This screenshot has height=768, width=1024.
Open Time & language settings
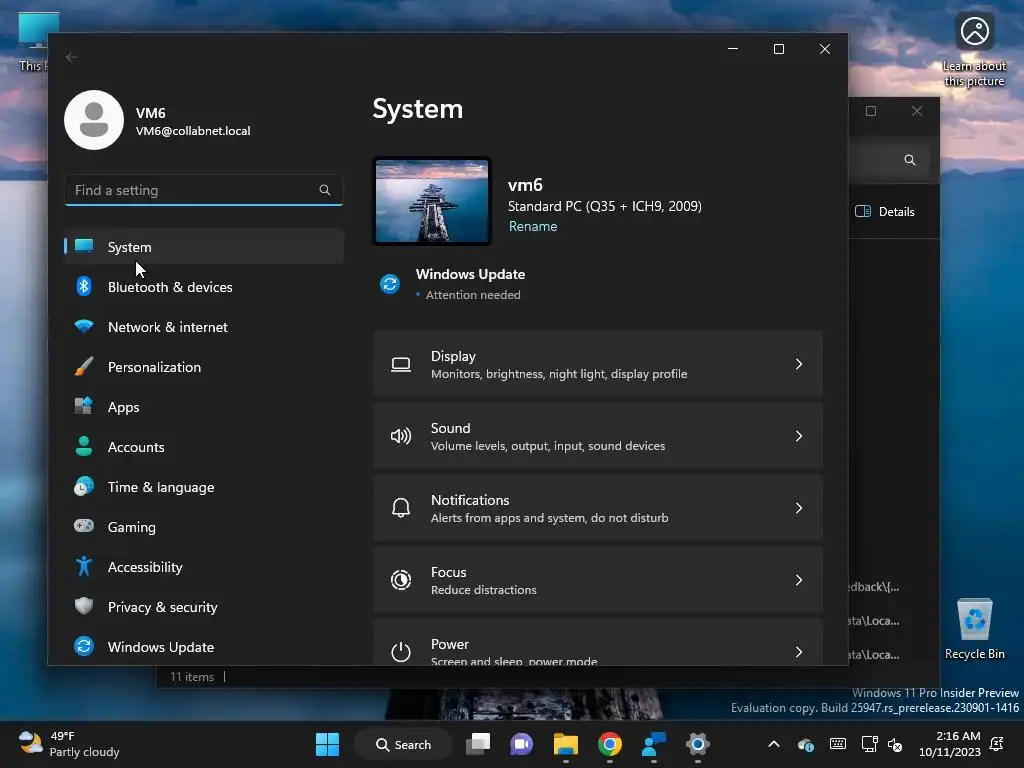click(204, 487)
